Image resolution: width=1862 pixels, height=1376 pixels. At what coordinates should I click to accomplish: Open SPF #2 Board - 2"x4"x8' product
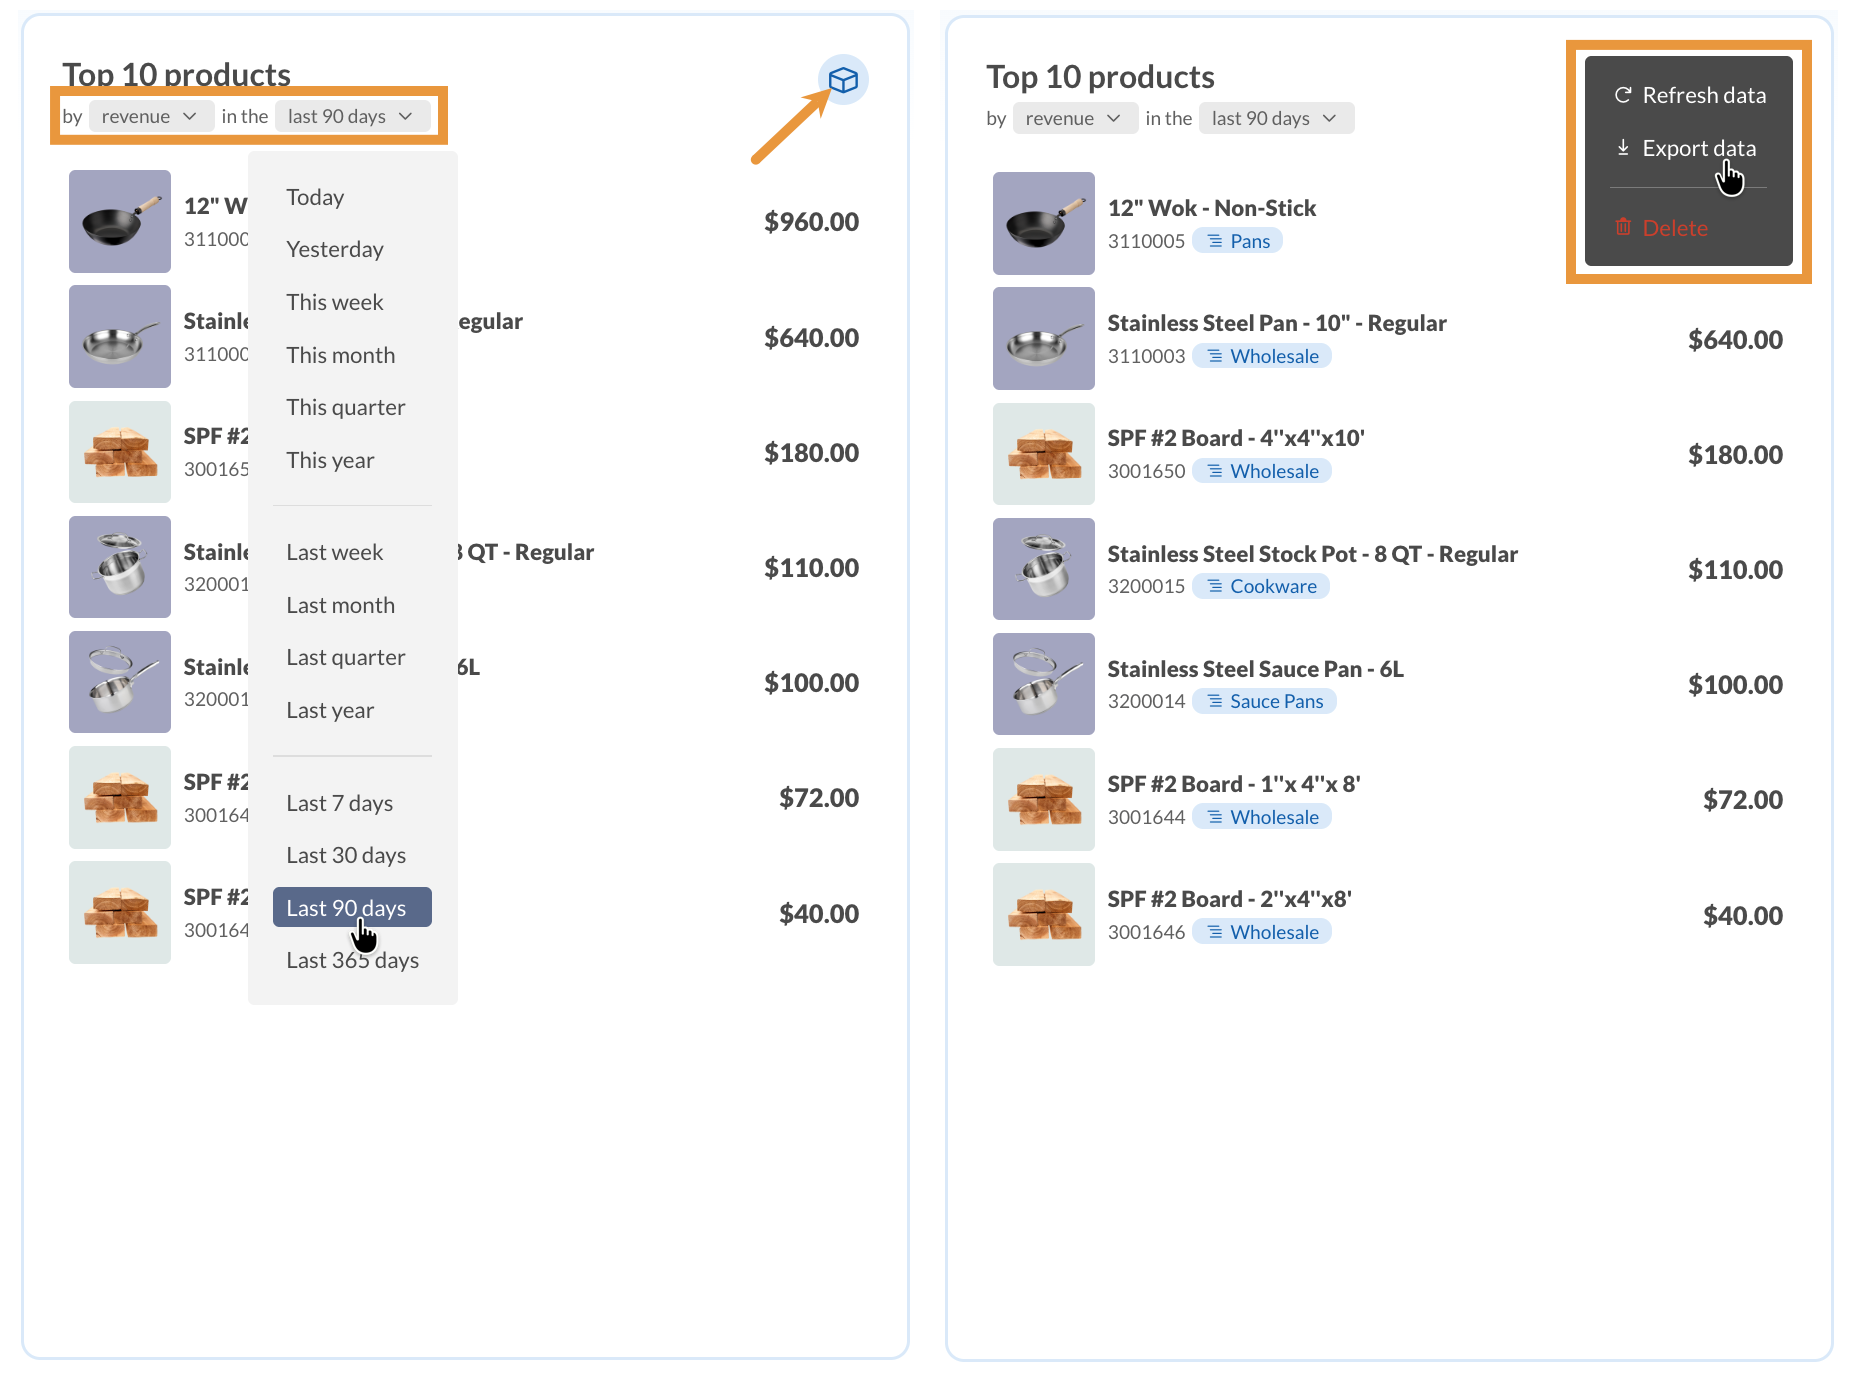pos(1229,899)
